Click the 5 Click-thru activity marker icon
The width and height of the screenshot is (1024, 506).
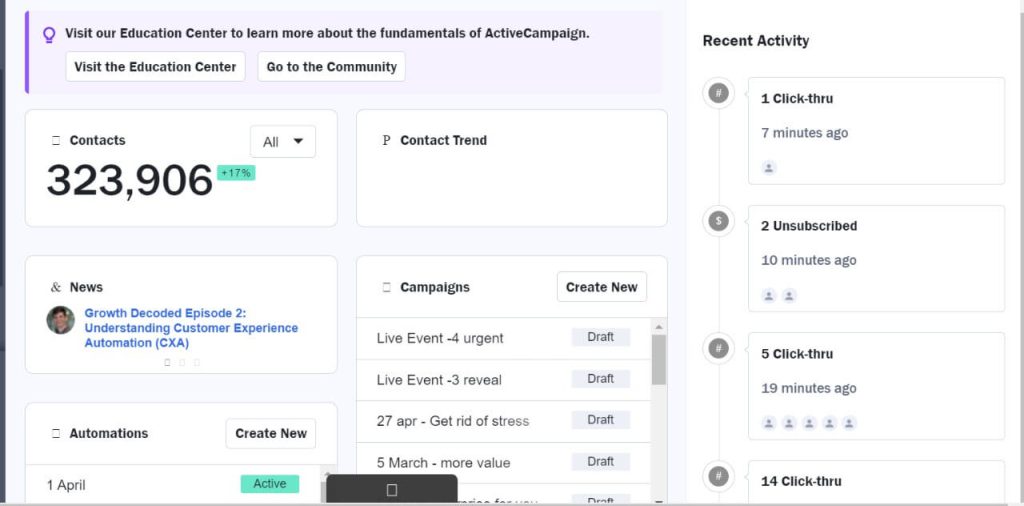tap(718, 349)
